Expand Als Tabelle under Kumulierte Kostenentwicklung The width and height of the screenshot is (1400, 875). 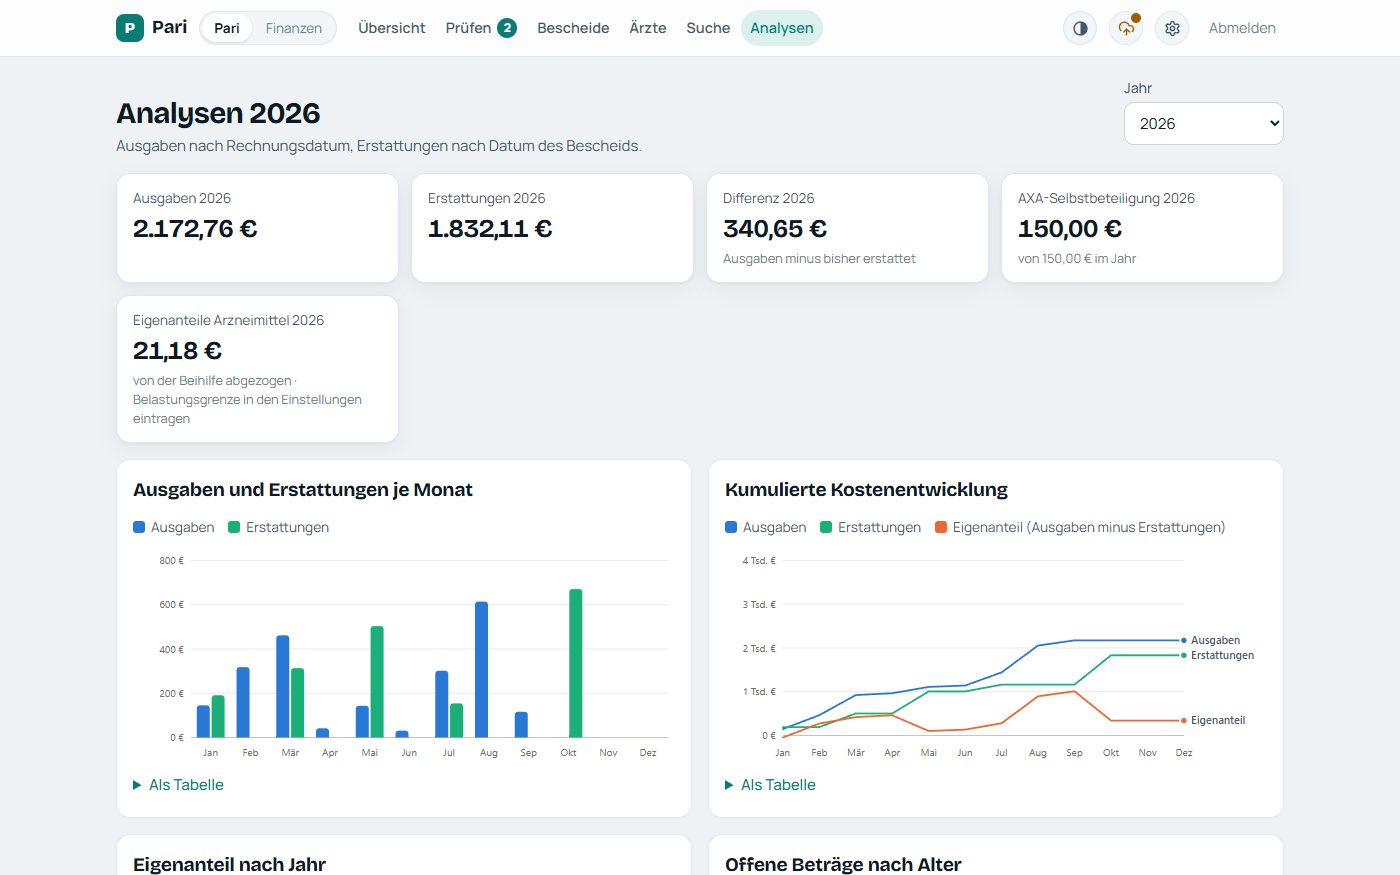[x=770, y=785]
